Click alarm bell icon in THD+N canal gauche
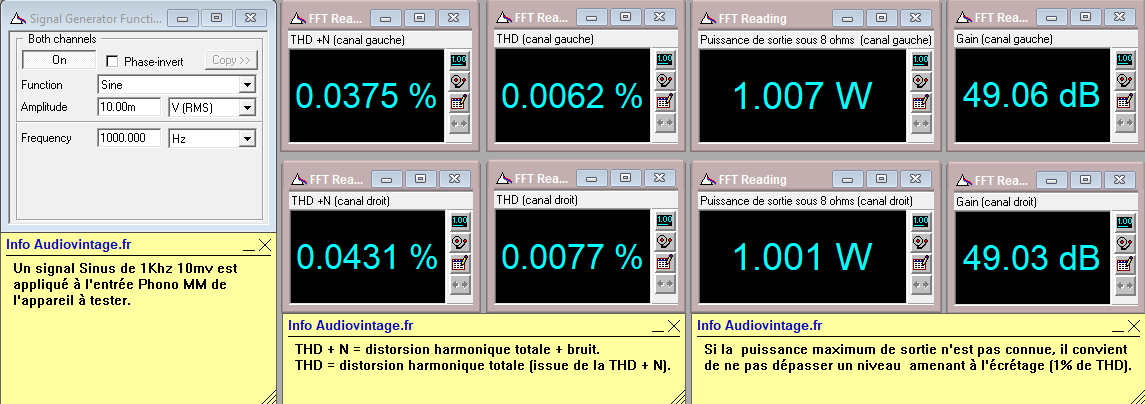The height and width of the screenshot is (404, 1145). pos(459,81)
